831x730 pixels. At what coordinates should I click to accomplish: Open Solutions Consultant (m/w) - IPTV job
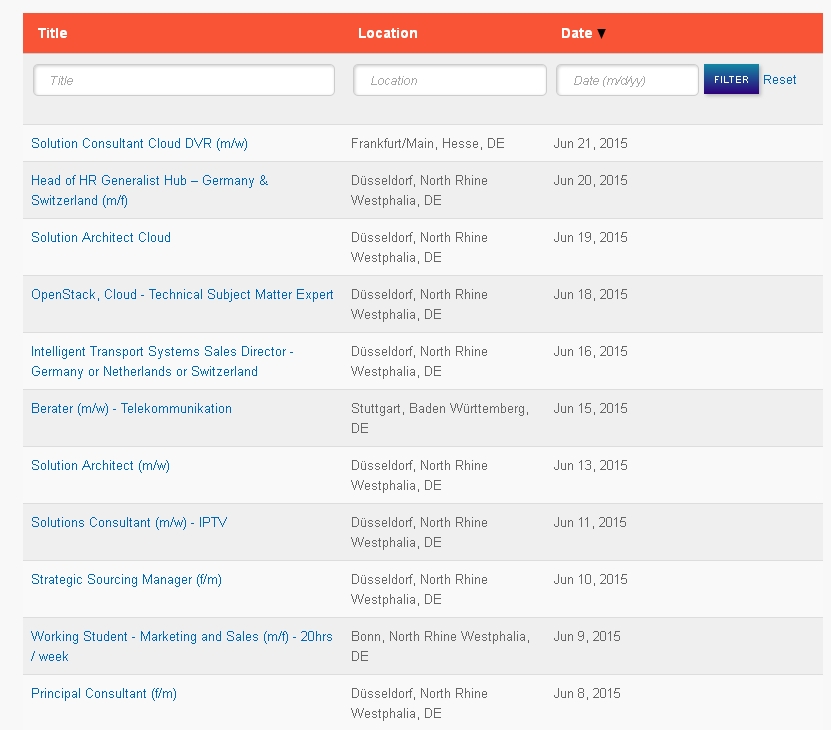pyautogui.click(x=129, y=523)
